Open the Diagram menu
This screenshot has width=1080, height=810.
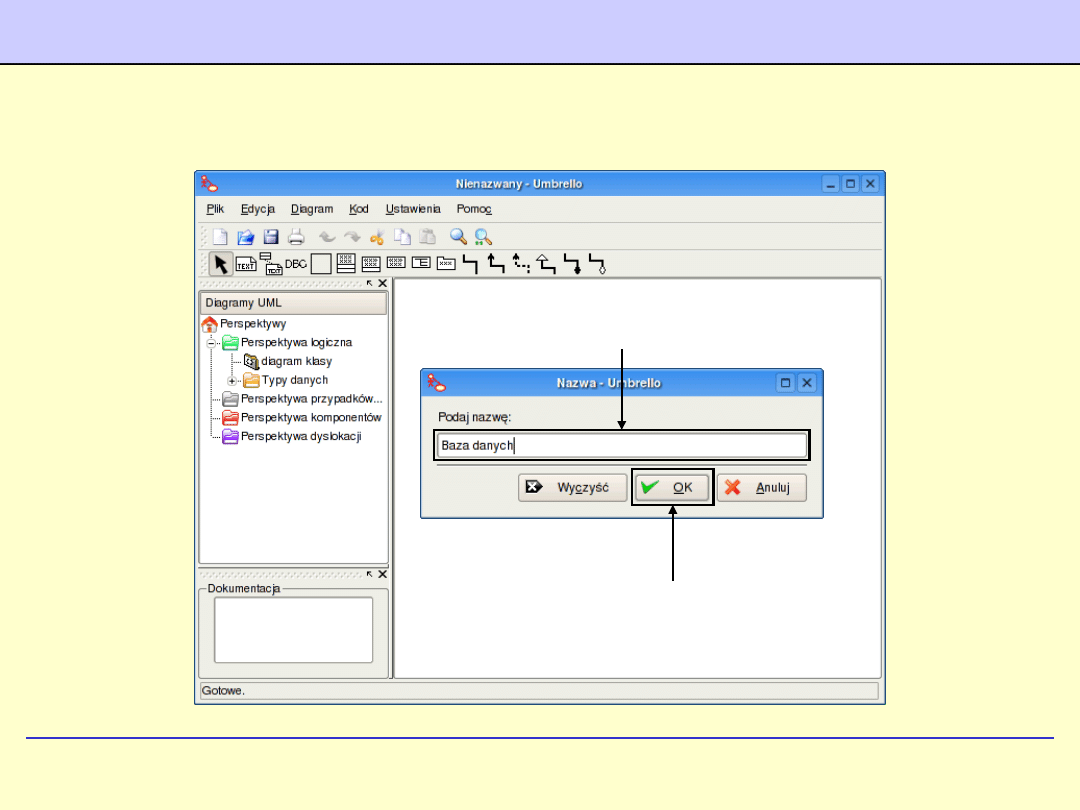point(312,209)
